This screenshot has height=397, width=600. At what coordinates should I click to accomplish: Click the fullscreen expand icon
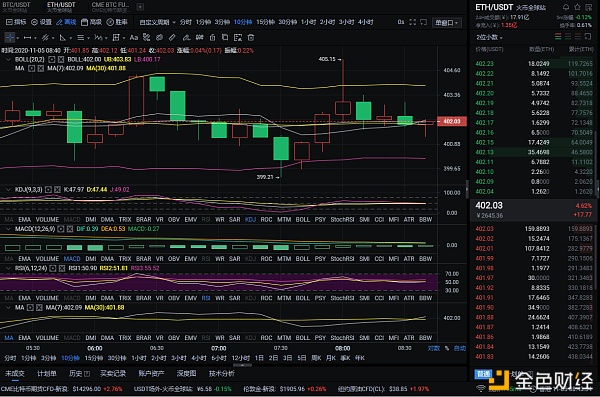pos(412,22)
